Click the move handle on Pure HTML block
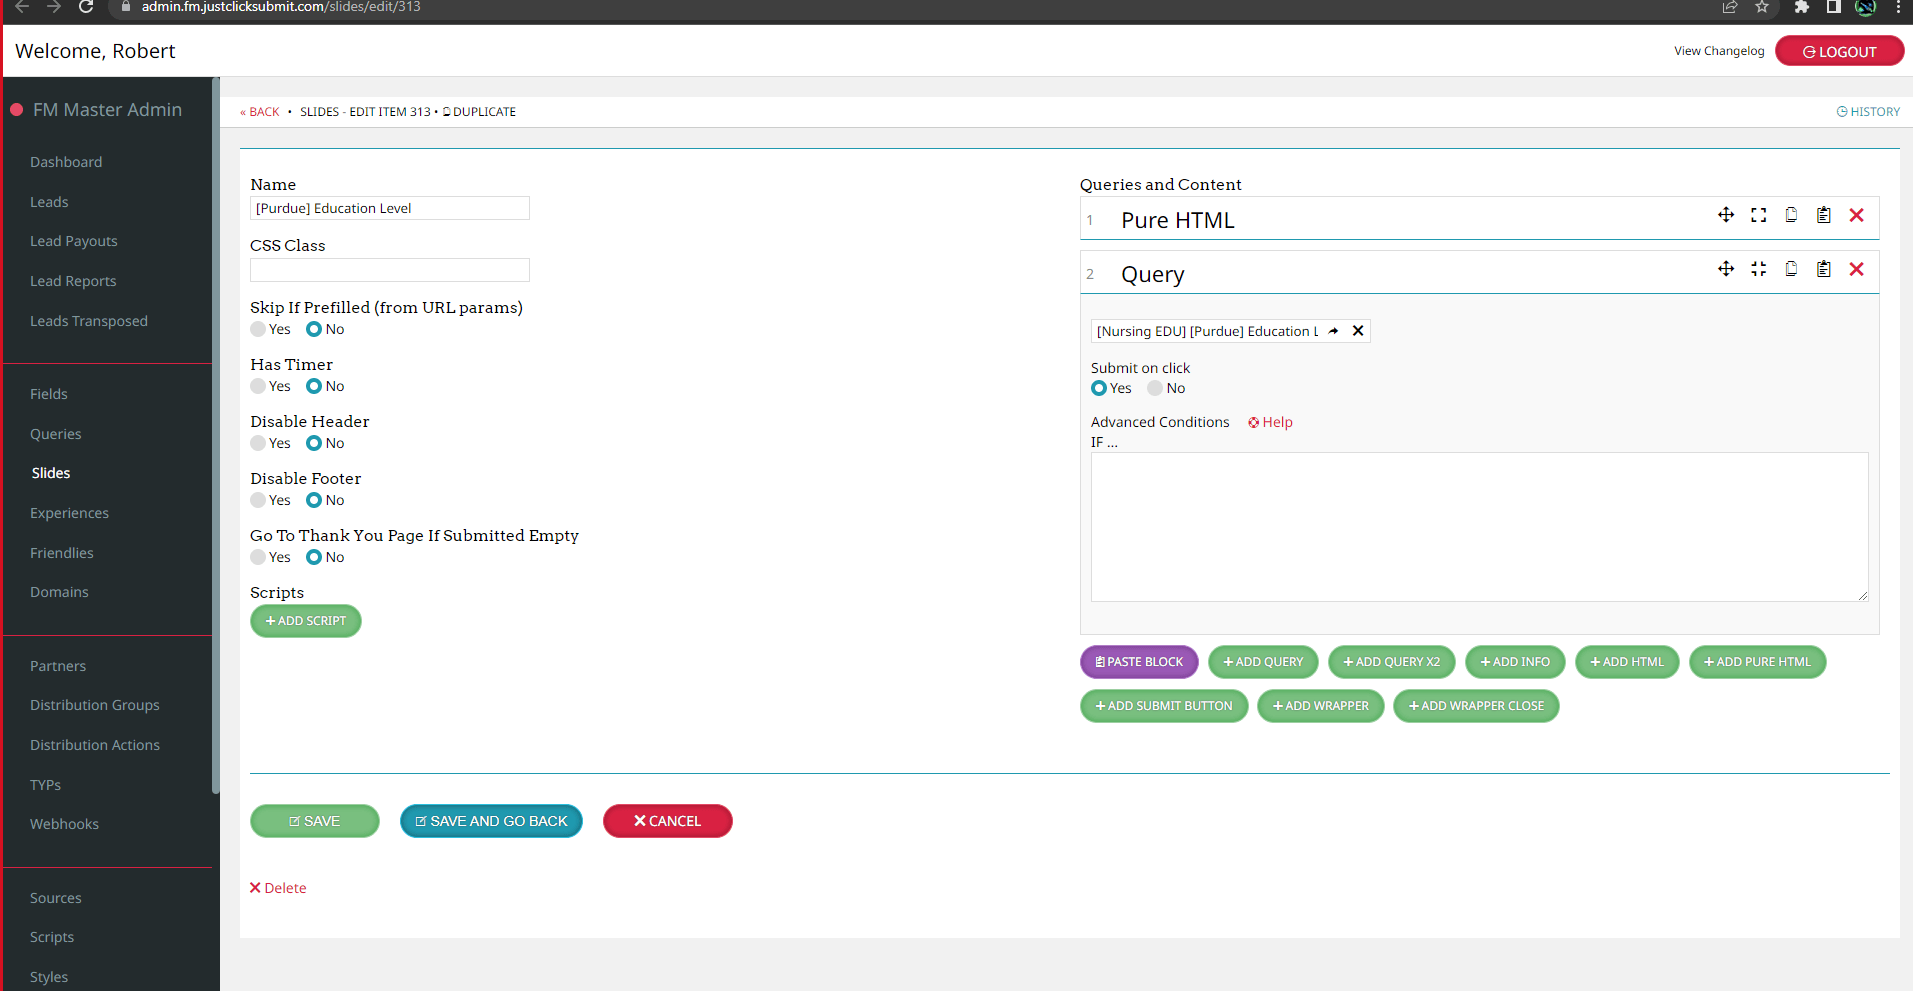Screen dimensions: 1913x991 coord(1725,215)
